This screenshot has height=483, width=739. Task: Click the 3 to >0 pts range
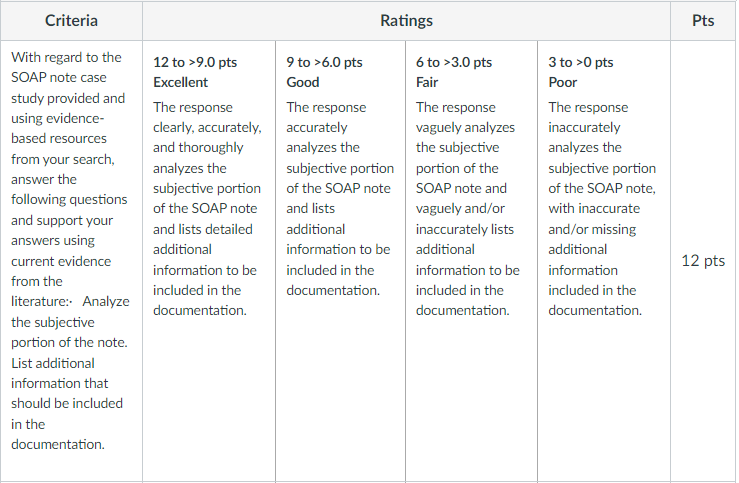pos(581,62)
